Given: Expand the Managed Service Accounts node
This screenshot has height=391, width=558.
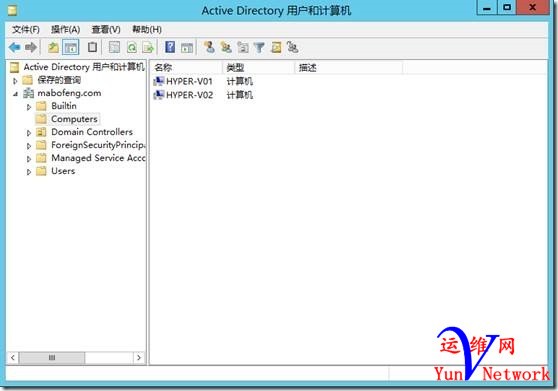Looking at the screenshot, I should (29, 159).
